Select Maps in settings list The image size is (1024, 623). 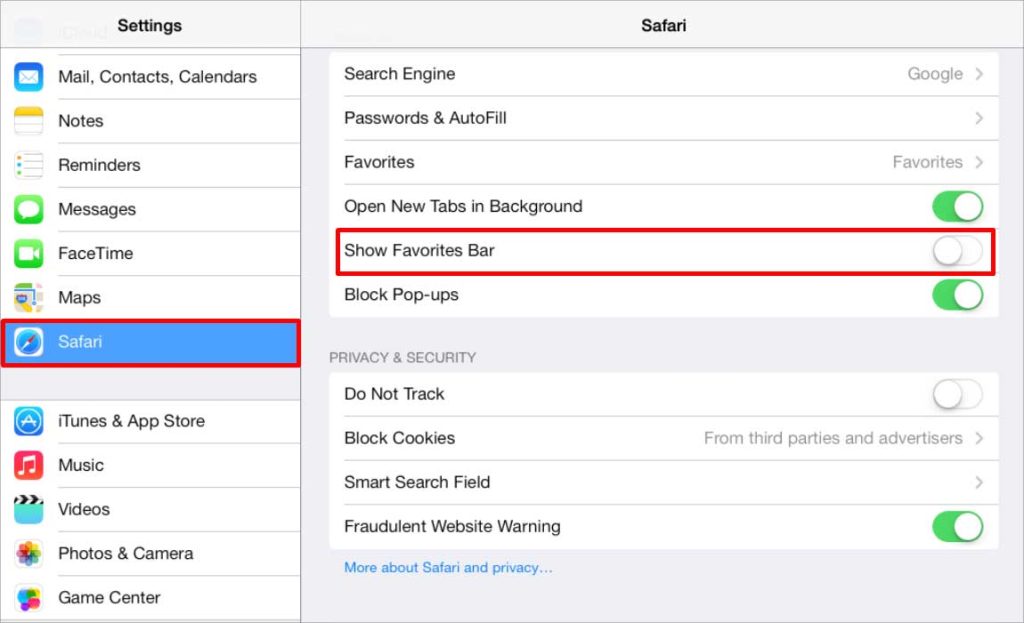(x=150, y=298)
